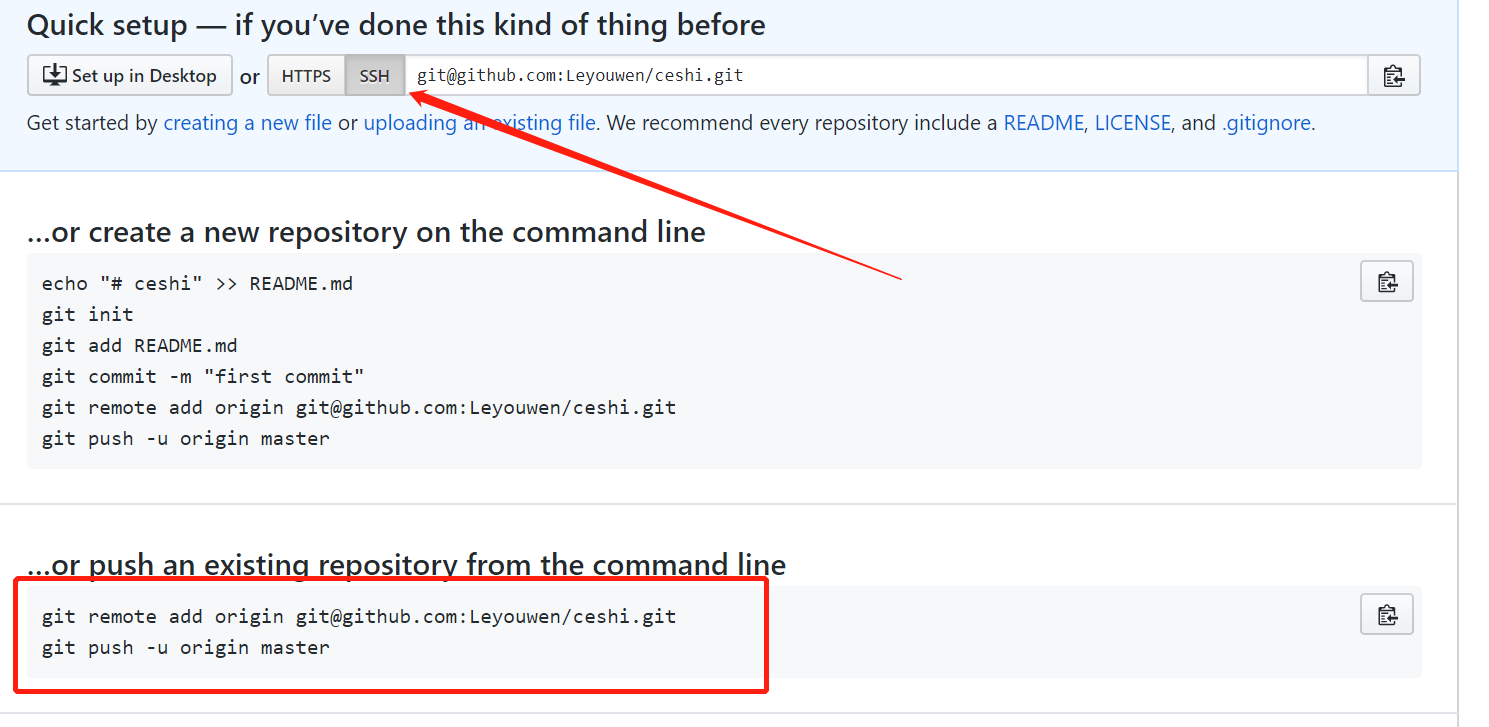Click the create a new repository heading
The image size is (1489, 727).
click(x=366, y=233)
